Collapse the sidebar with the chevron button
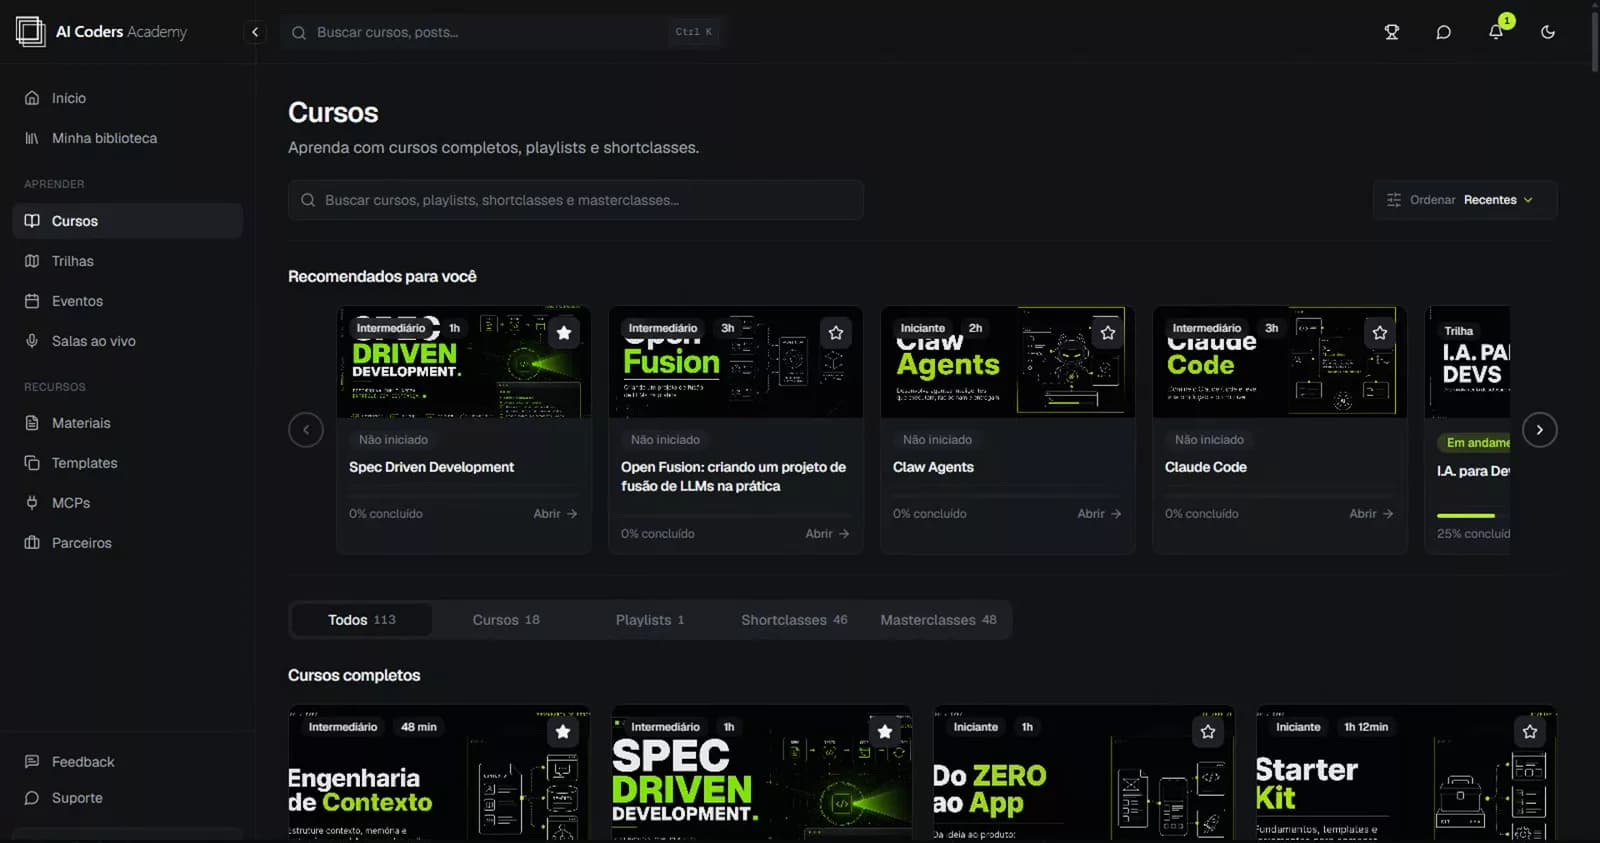This screenshot has width=1600, height=843. (255, 32)
